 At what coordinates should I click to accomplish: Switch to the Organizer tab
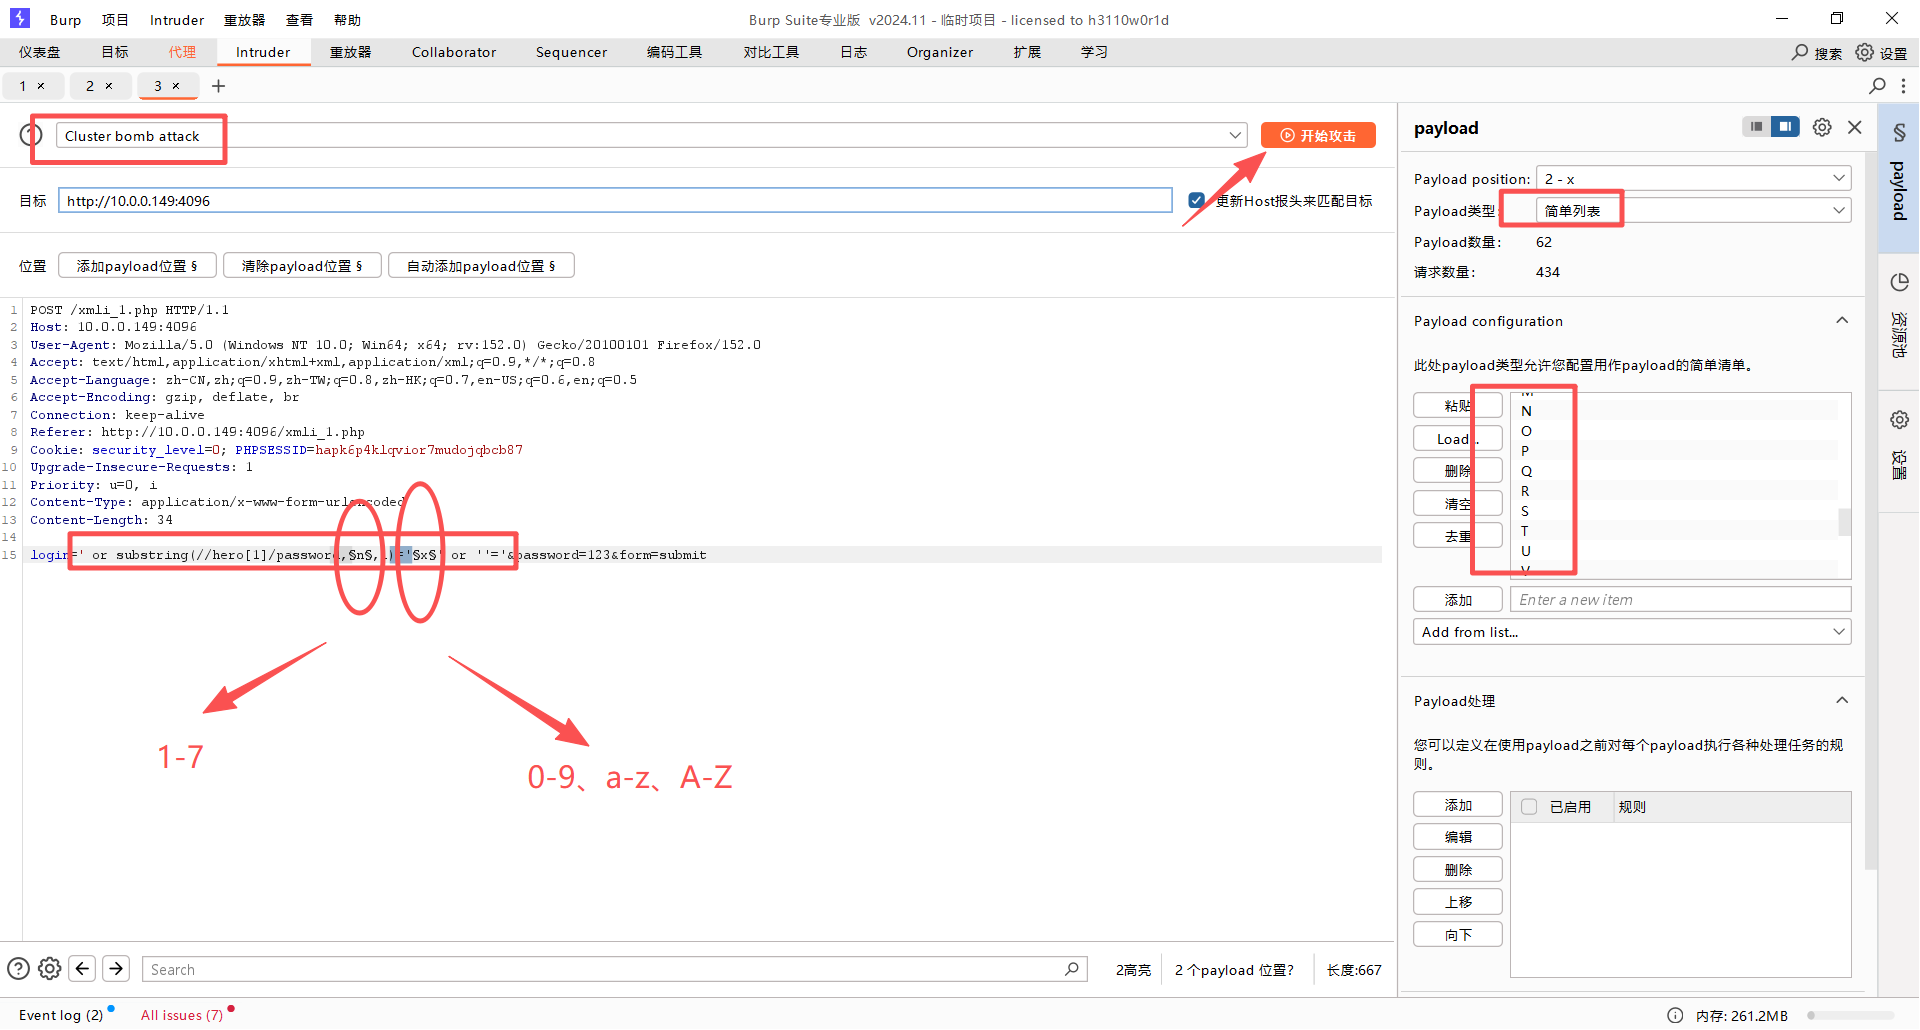coord(940,52)
